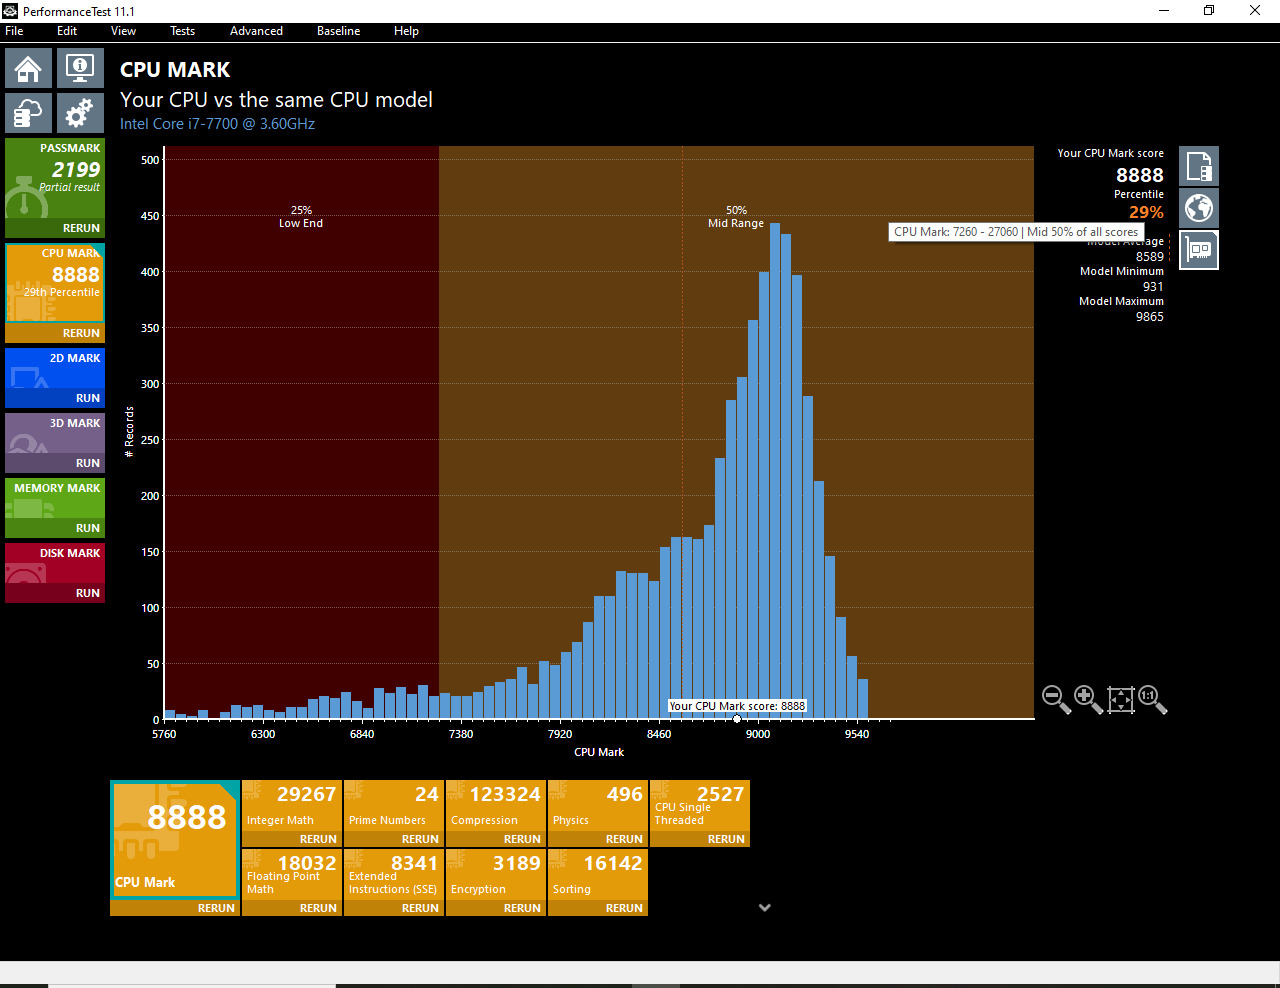1280x988 pixels.
Task: Click the 'Your CPU Mark score: 8888' marker
Action: coord(737,706)
